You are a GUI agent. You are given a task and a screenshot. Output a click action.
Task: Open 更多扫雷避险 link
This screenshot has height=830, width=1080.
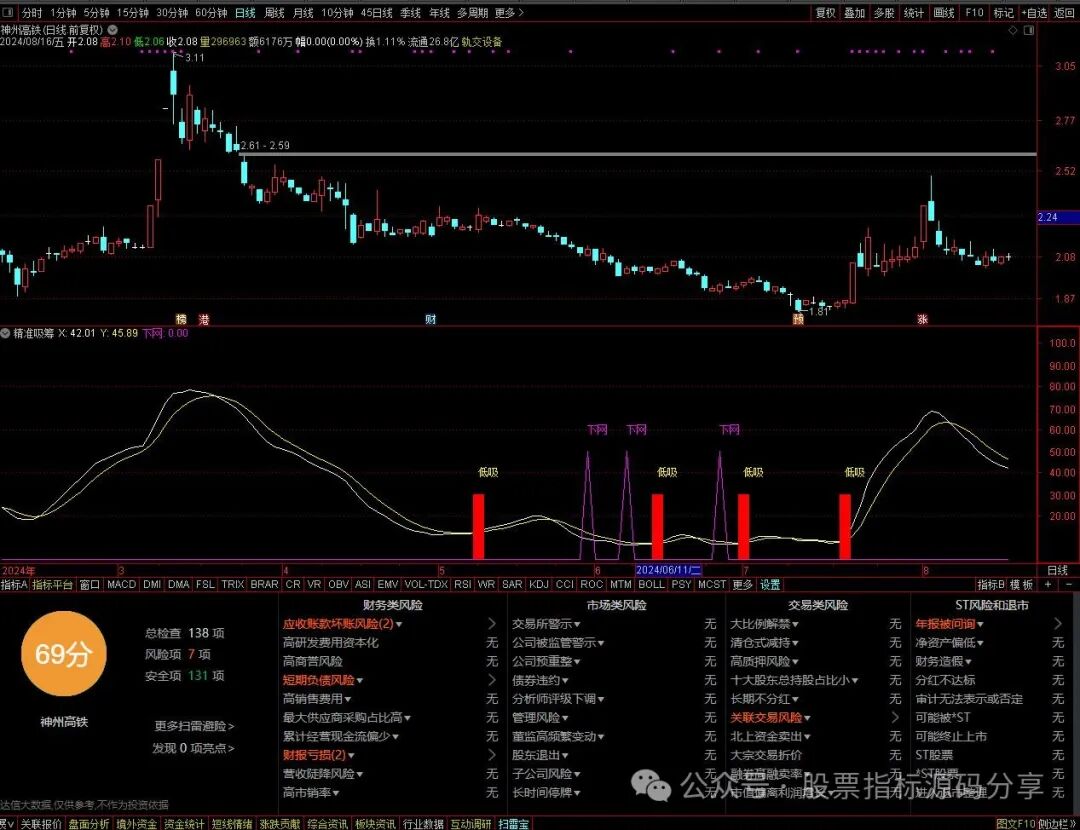[194, 726]
